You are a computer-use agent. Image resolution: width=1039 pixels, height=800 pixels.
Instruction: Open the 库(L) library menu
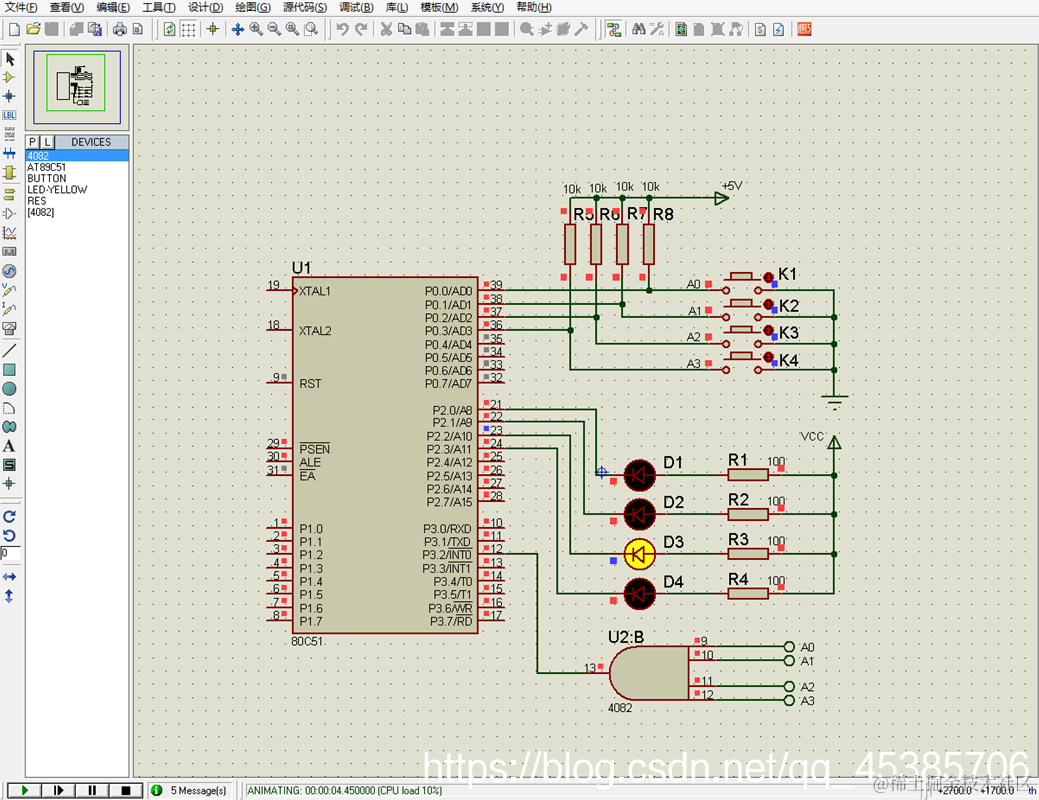point(396,7)
